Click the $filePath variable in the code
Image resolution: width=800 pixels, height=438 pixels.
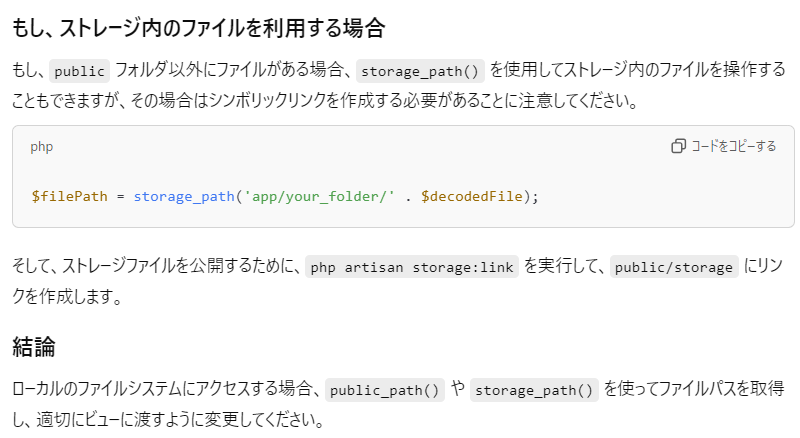[69, 196]
